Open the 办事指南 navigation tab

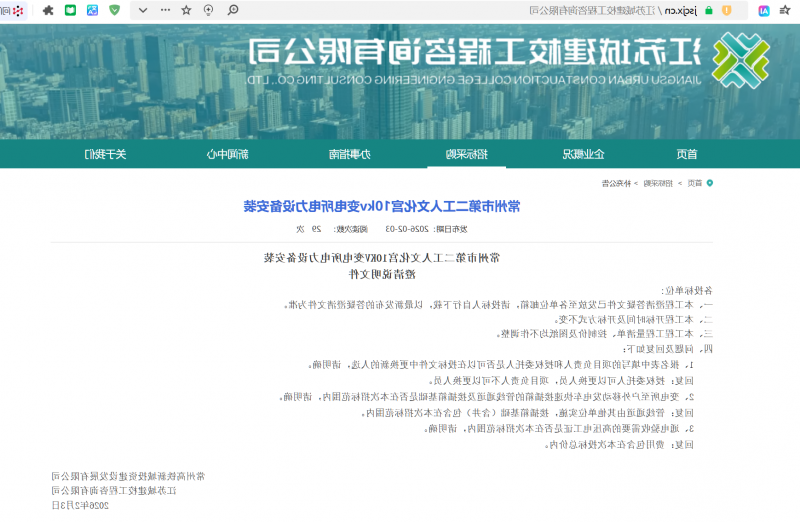[349, 154]
